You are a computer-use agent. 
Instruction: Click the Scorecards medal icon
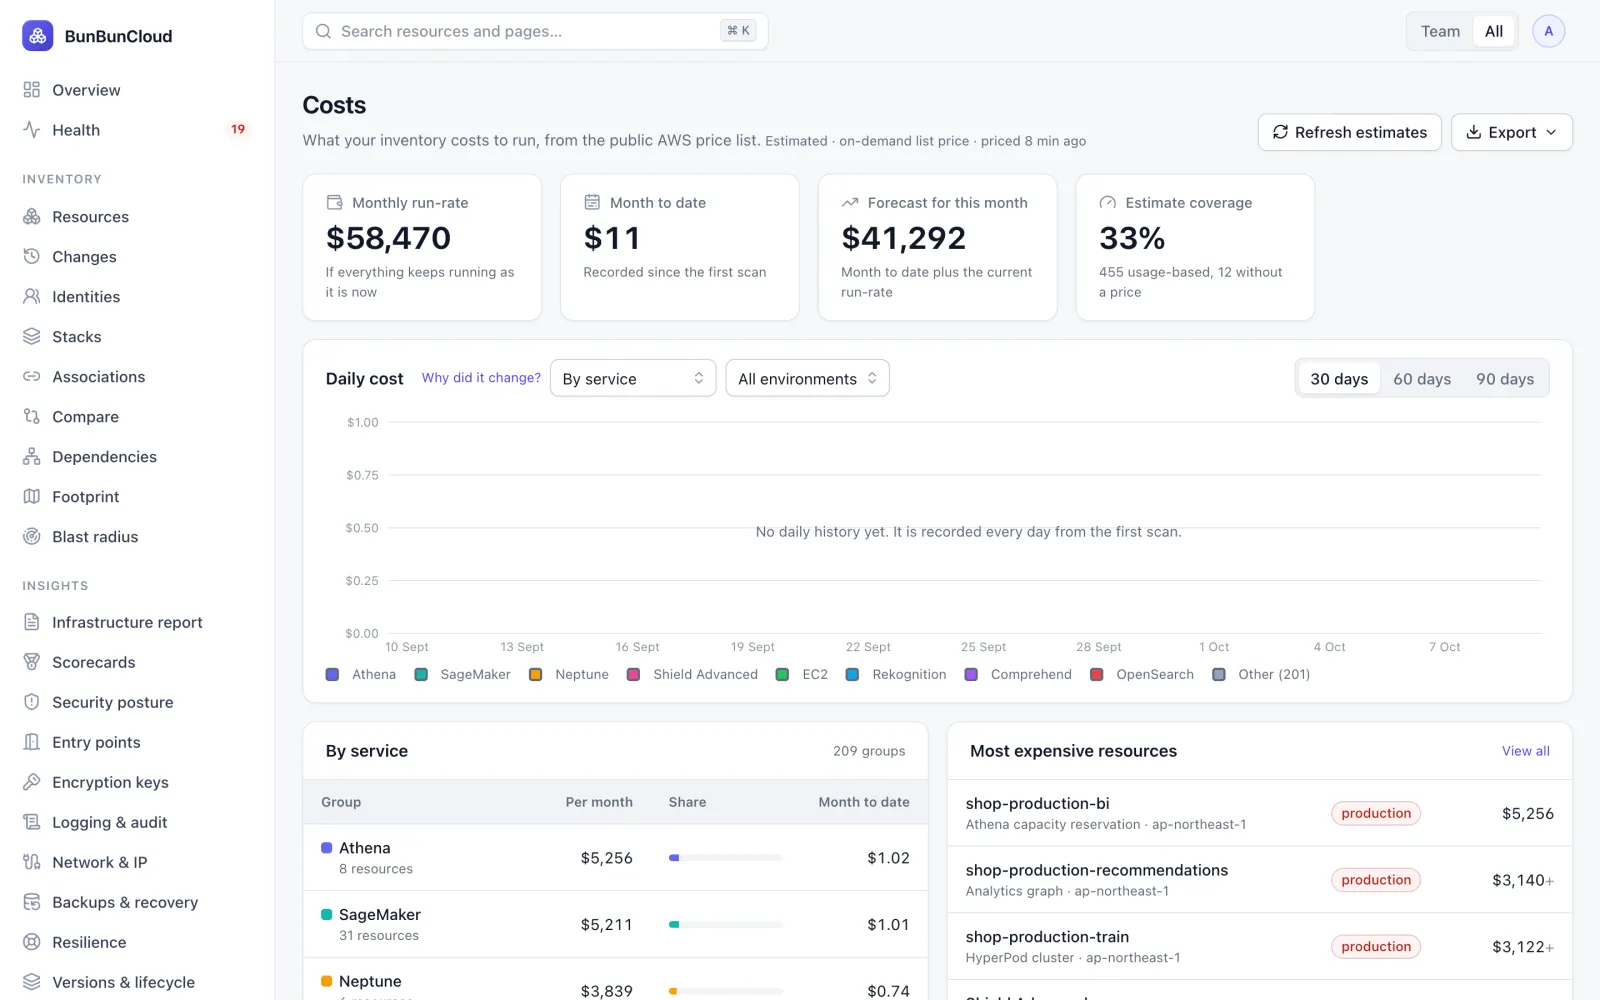(32, 662)
